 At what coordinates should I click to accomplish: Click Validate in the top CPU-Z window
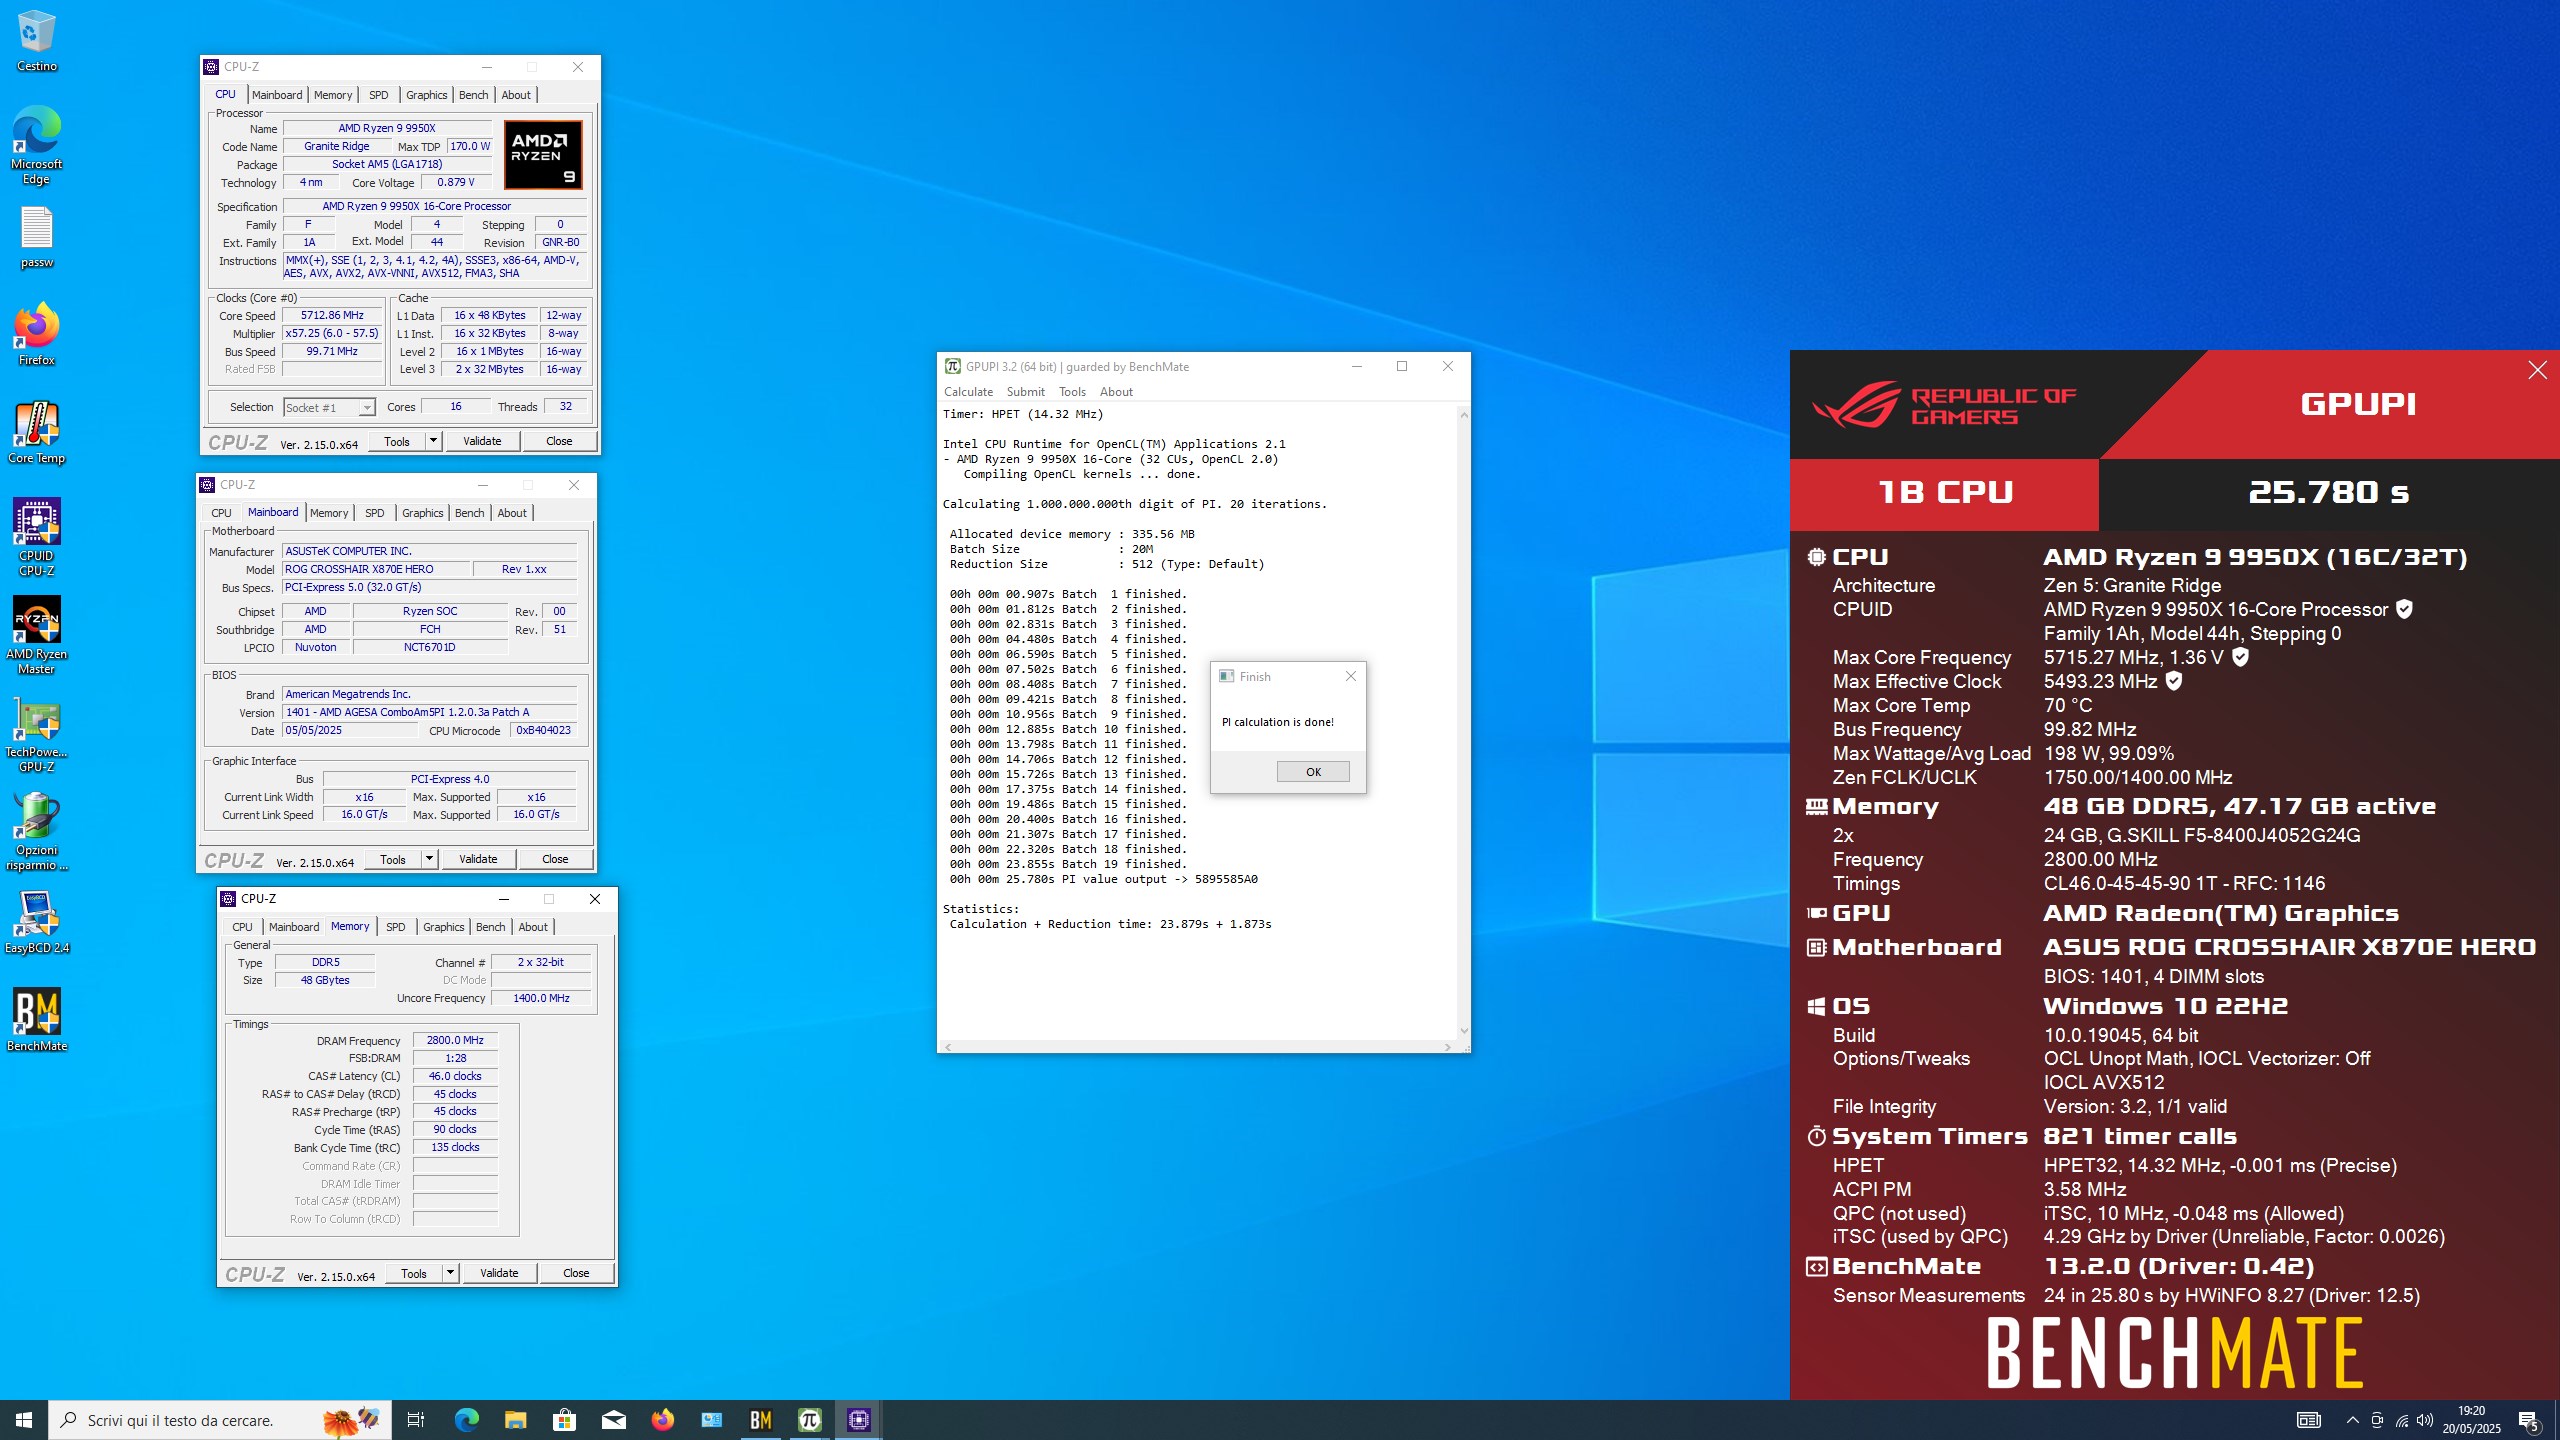click(482, 441)
